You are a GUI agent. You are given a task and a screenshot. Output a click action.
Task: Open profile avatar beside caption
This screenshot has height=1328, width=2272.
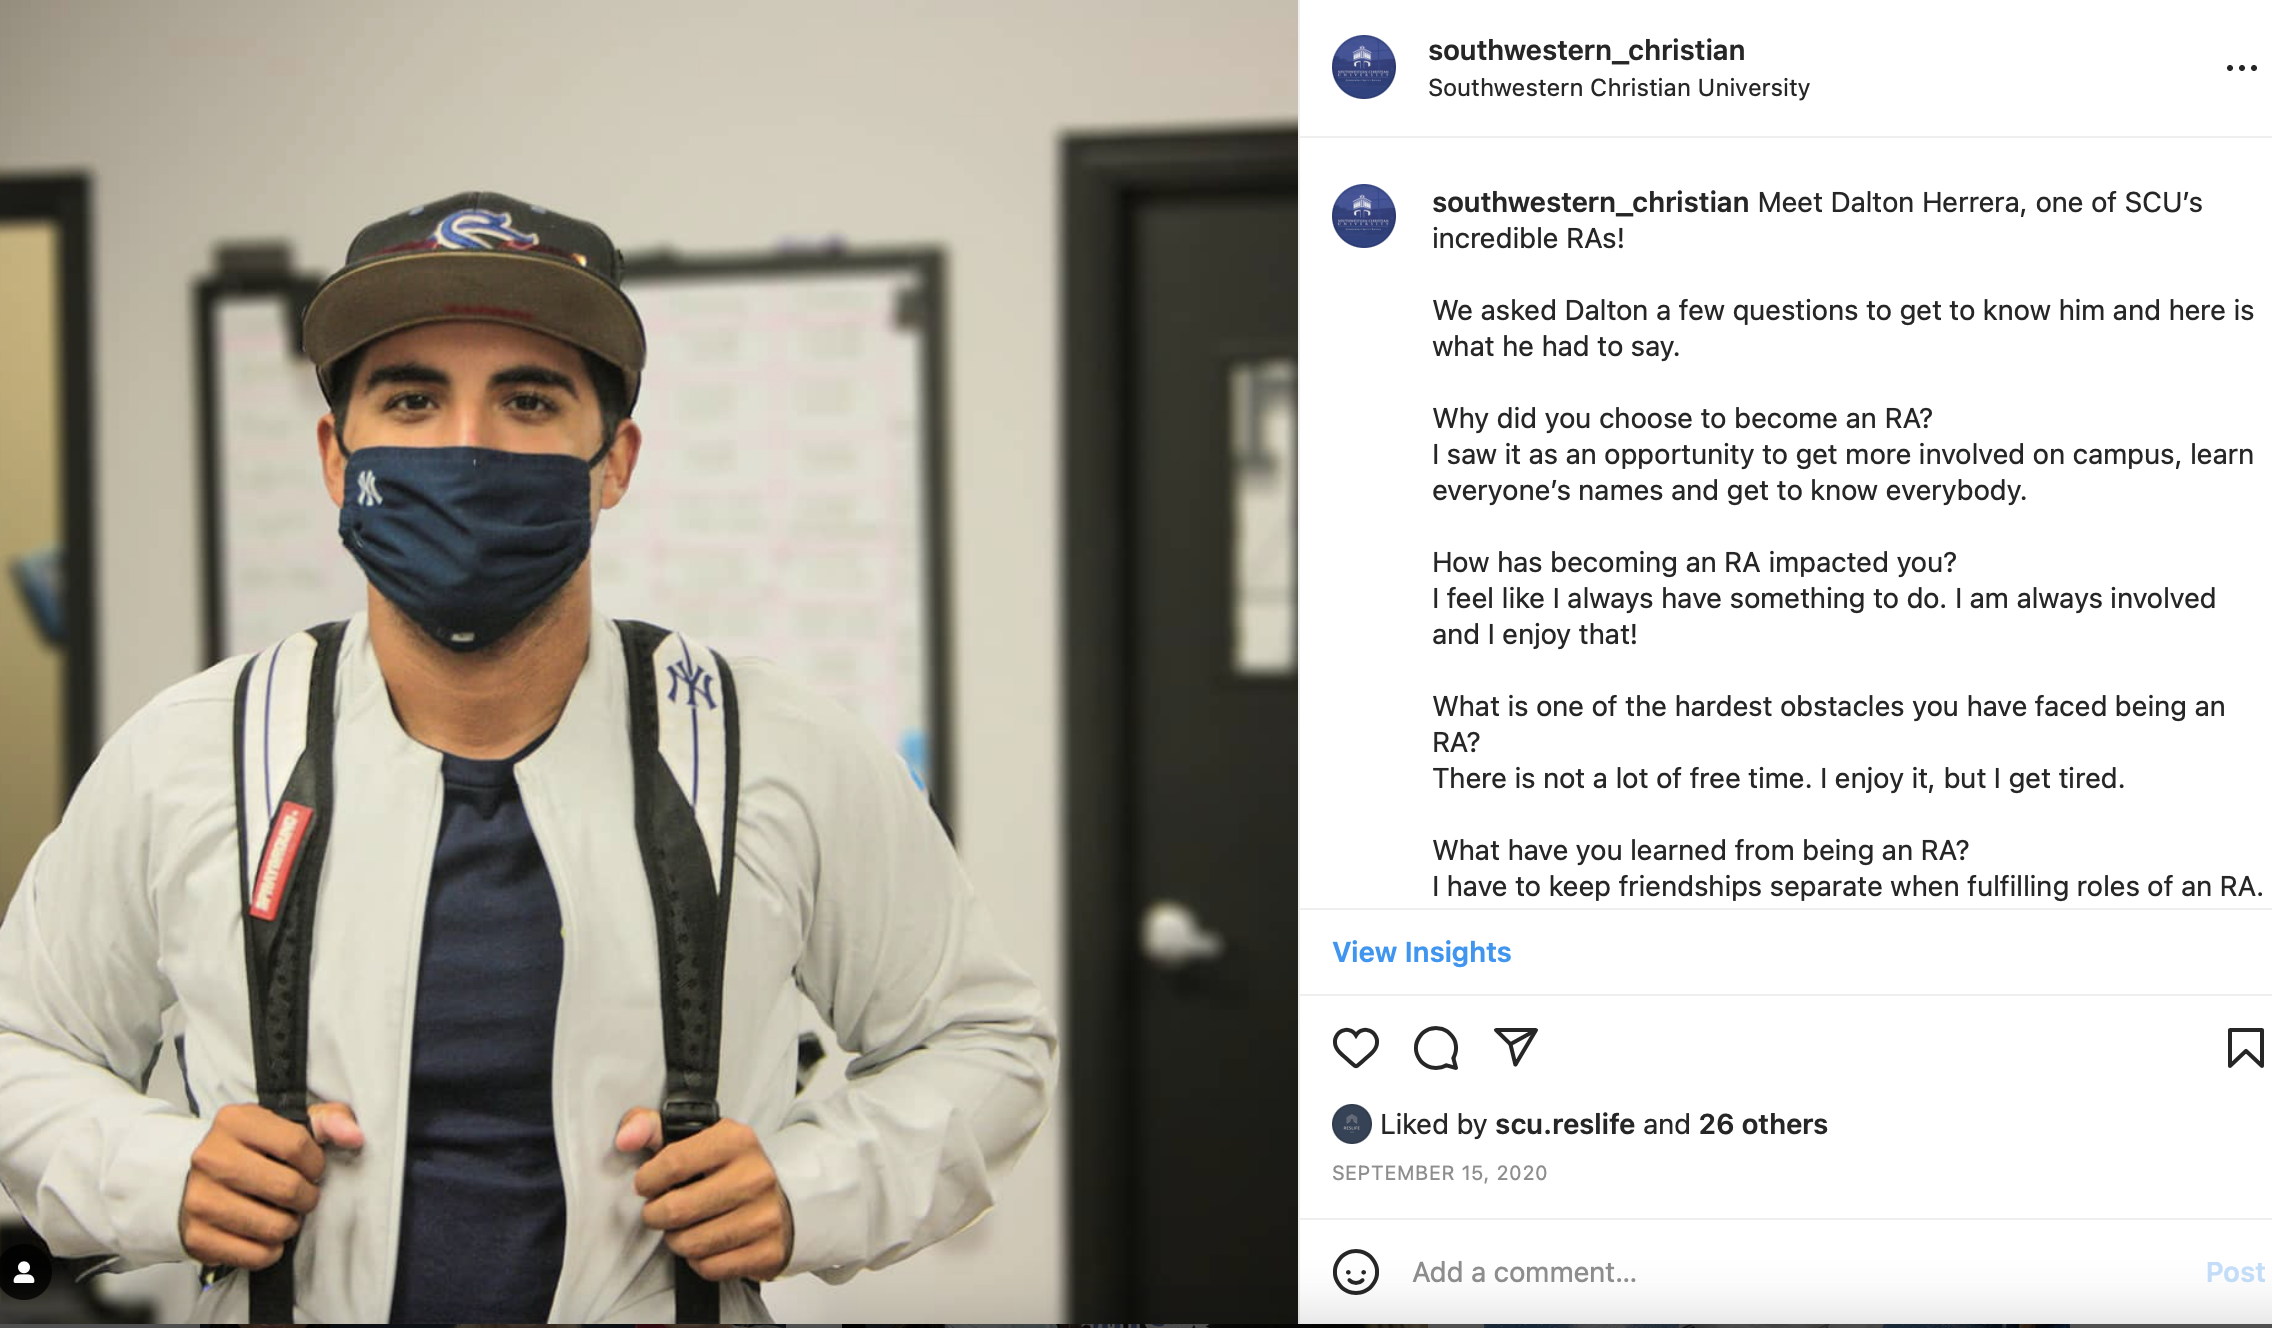point(1364,216)
